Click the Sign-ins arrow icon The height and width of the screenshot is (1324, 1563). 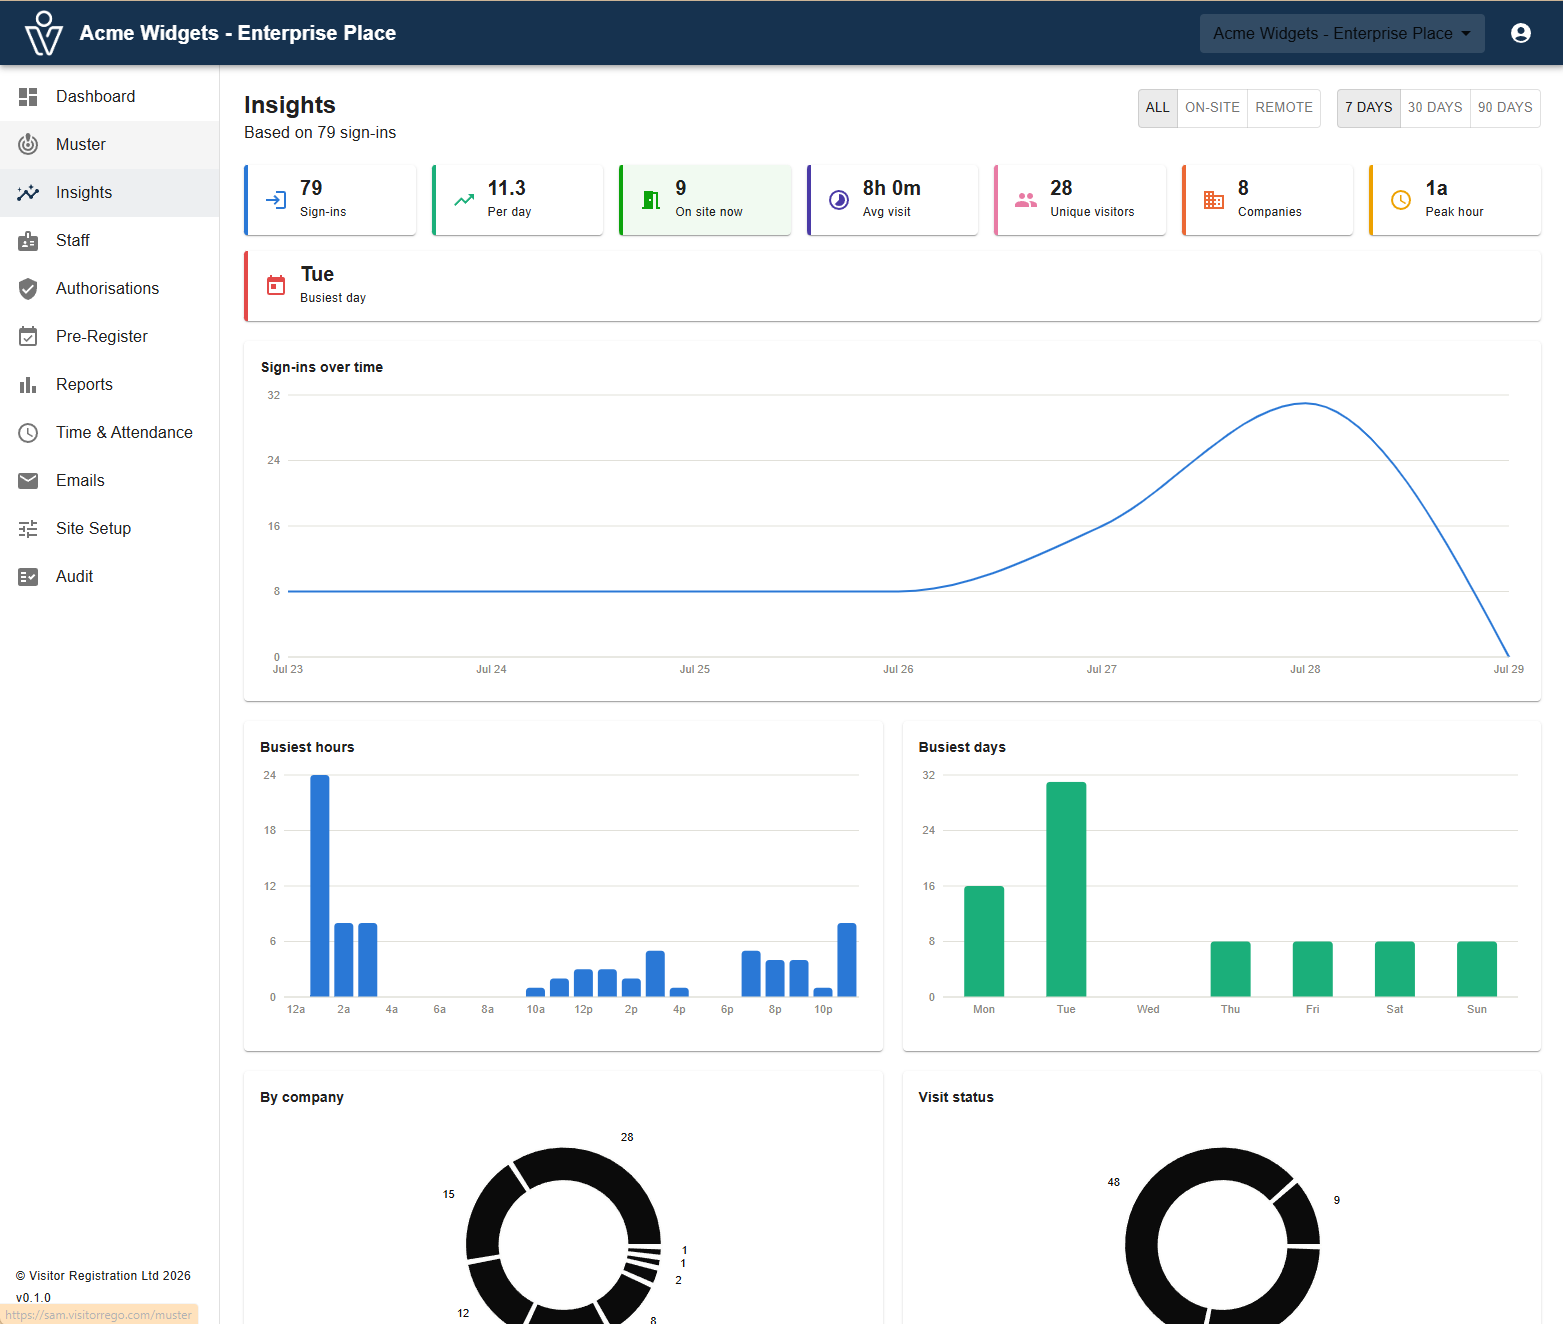[276, 200]
